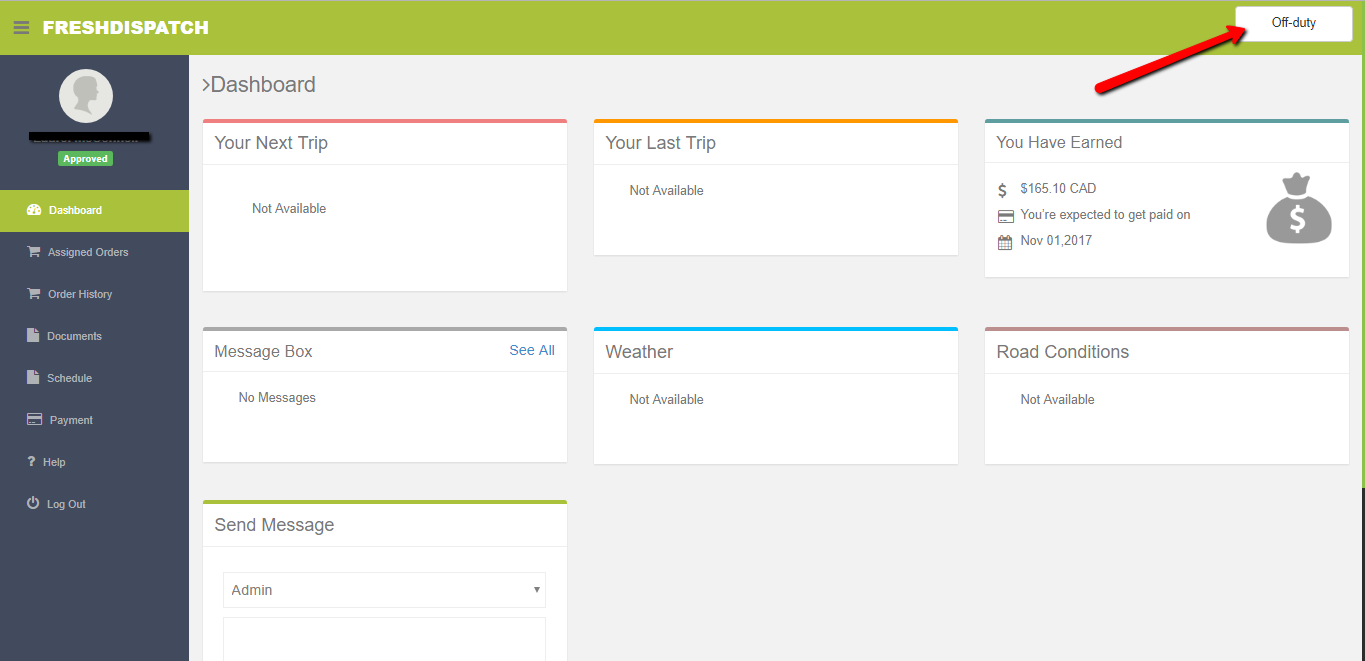1365x661 pixels.
Task: Click the Send Message text area
Action: pyautogui.click(x=384, y=639)
